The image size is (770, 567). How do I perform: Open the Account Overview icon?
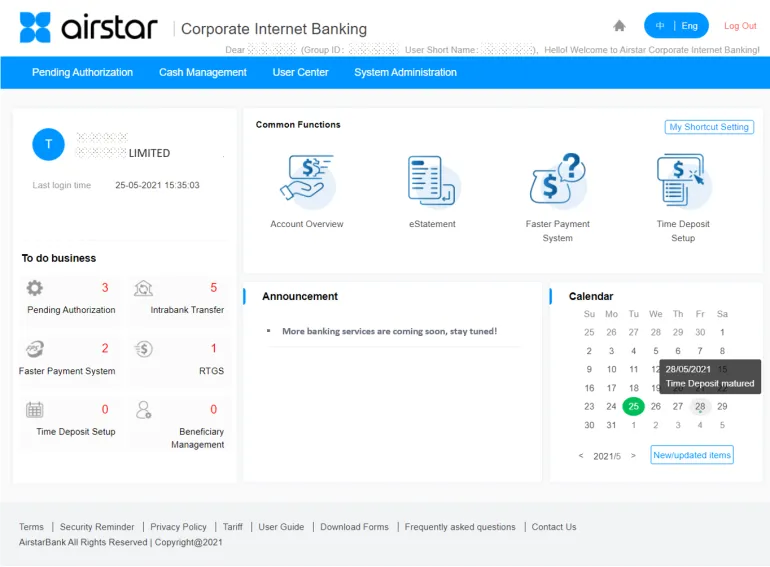tap(307, 182)
